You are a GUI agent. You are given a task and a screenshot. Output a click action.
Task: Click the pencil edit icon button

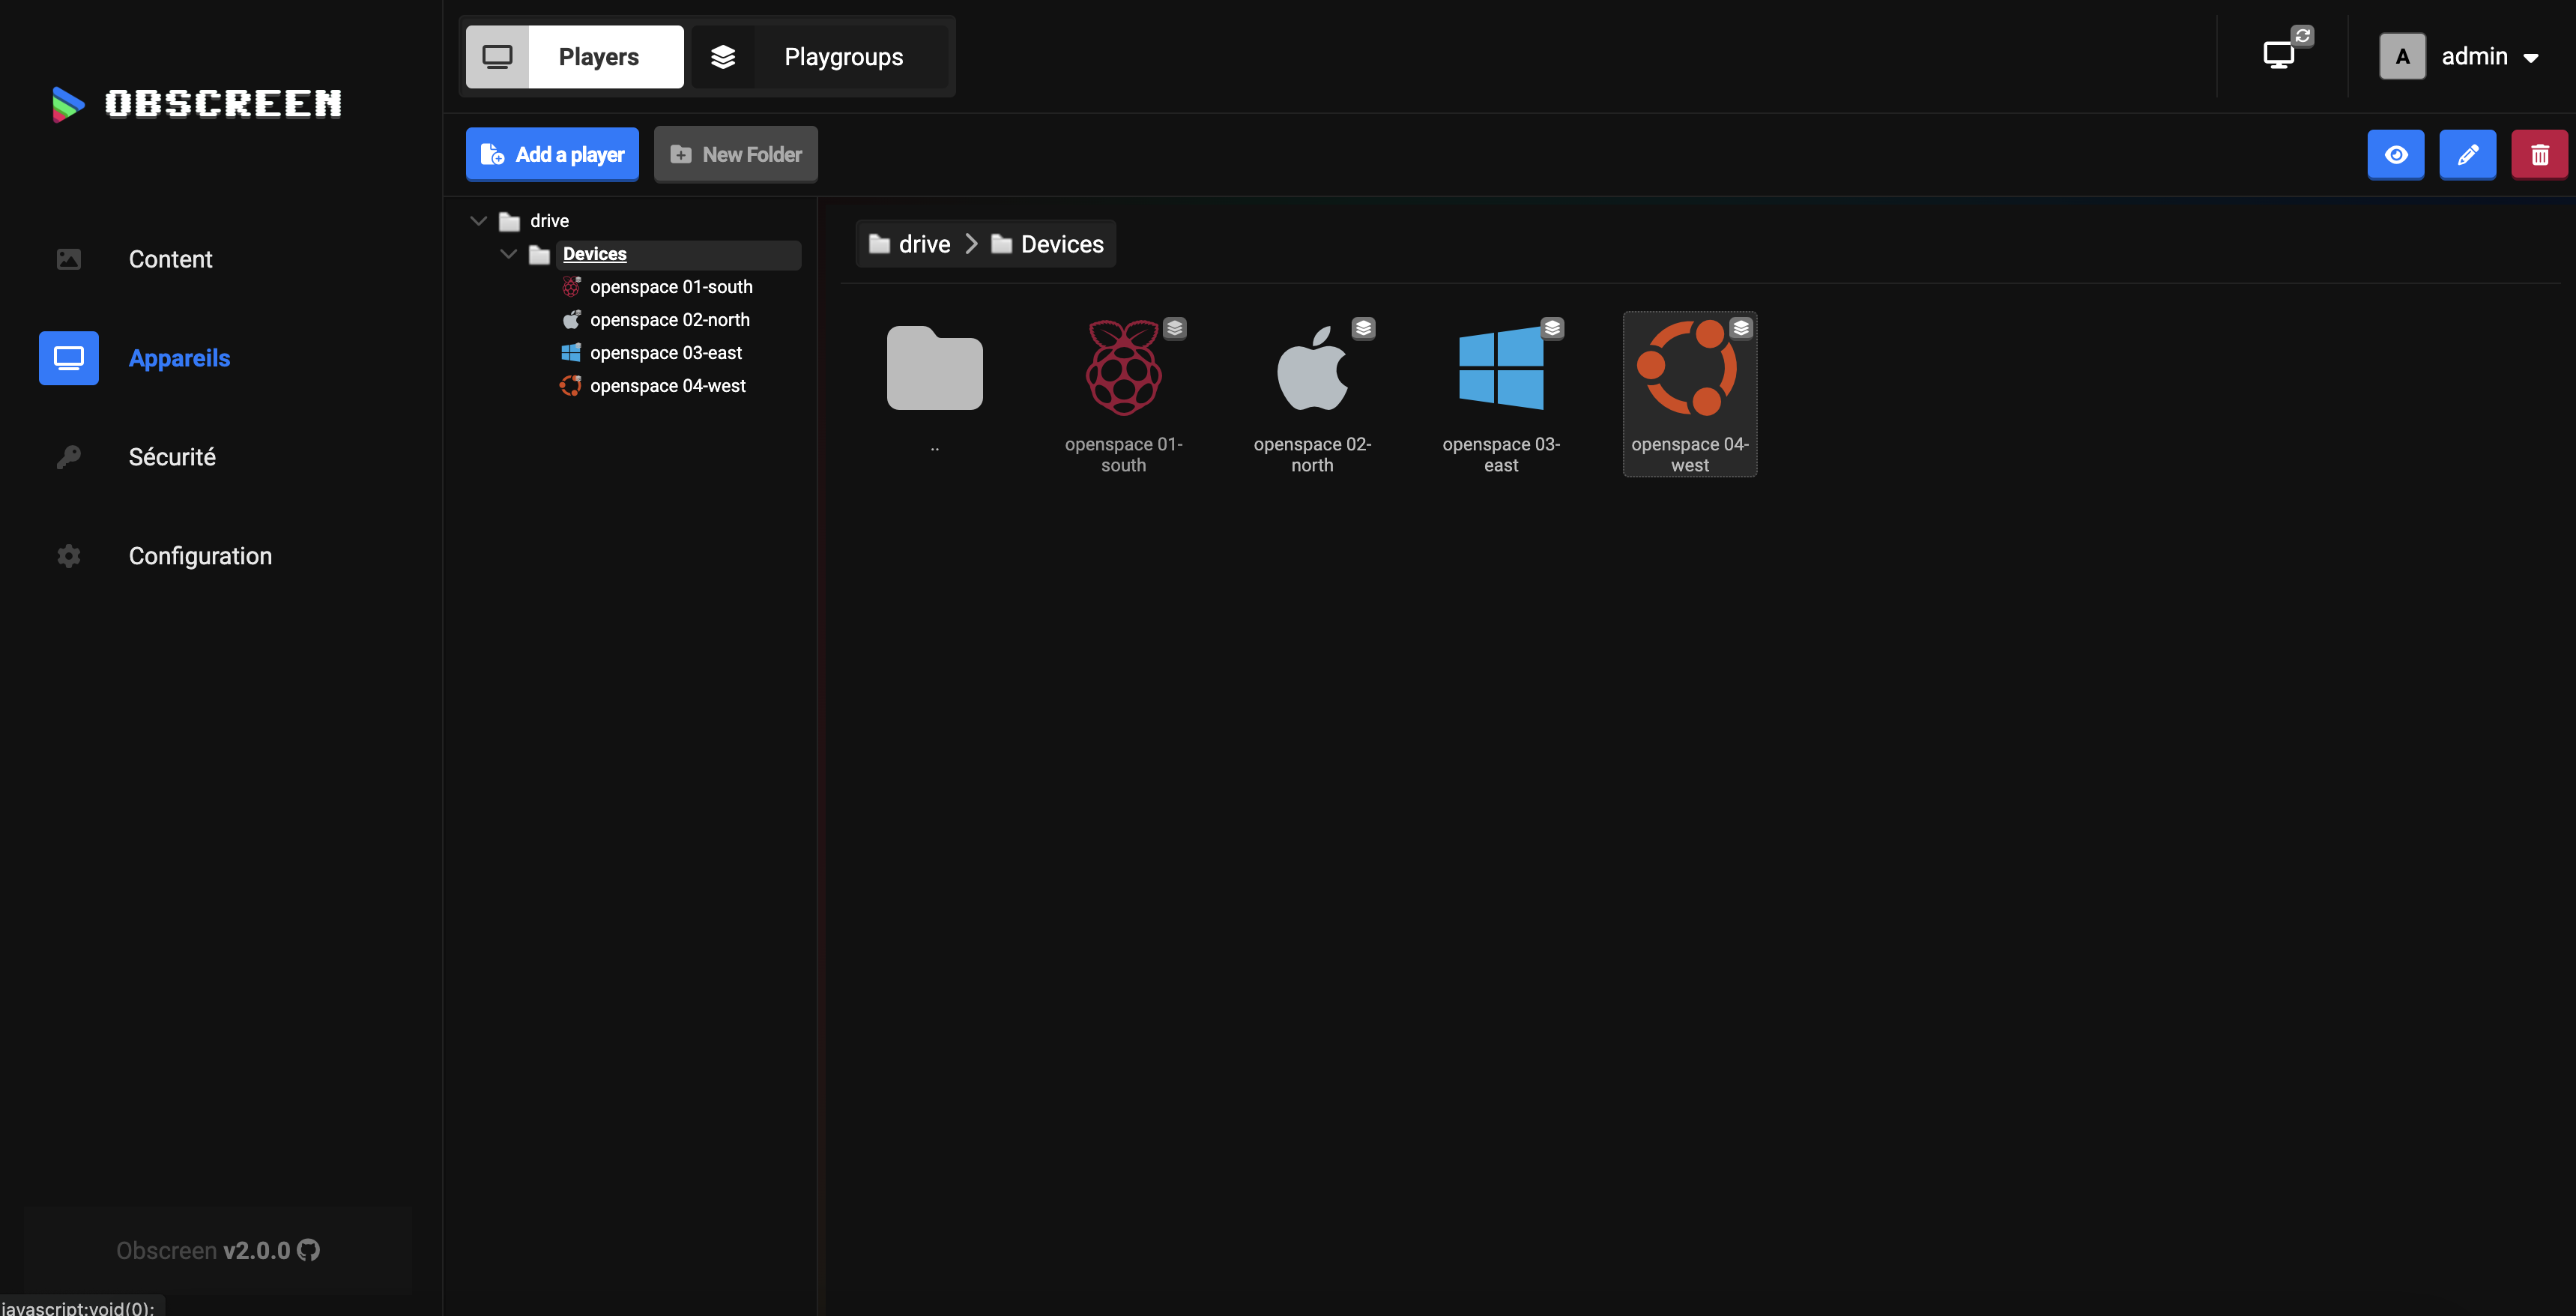2467,155
